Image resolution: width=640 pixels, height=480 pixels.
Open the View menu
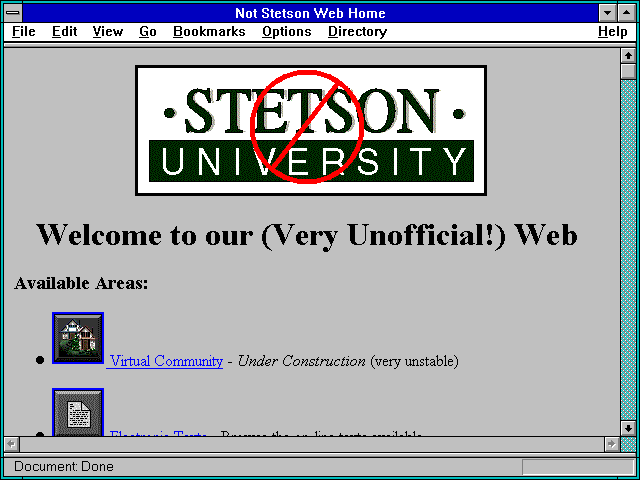point(107,31)
